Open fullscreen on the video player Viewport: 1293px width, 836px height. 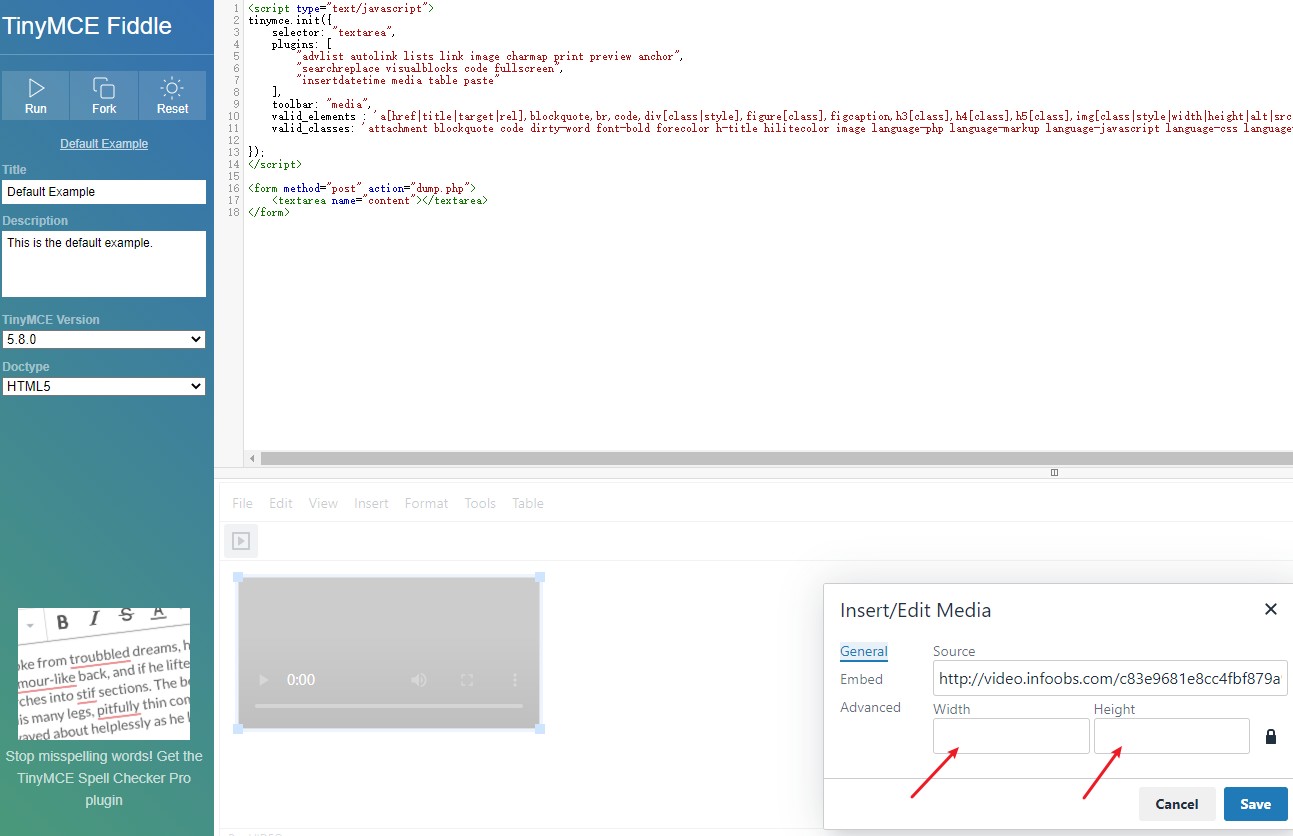pos(467,679)
